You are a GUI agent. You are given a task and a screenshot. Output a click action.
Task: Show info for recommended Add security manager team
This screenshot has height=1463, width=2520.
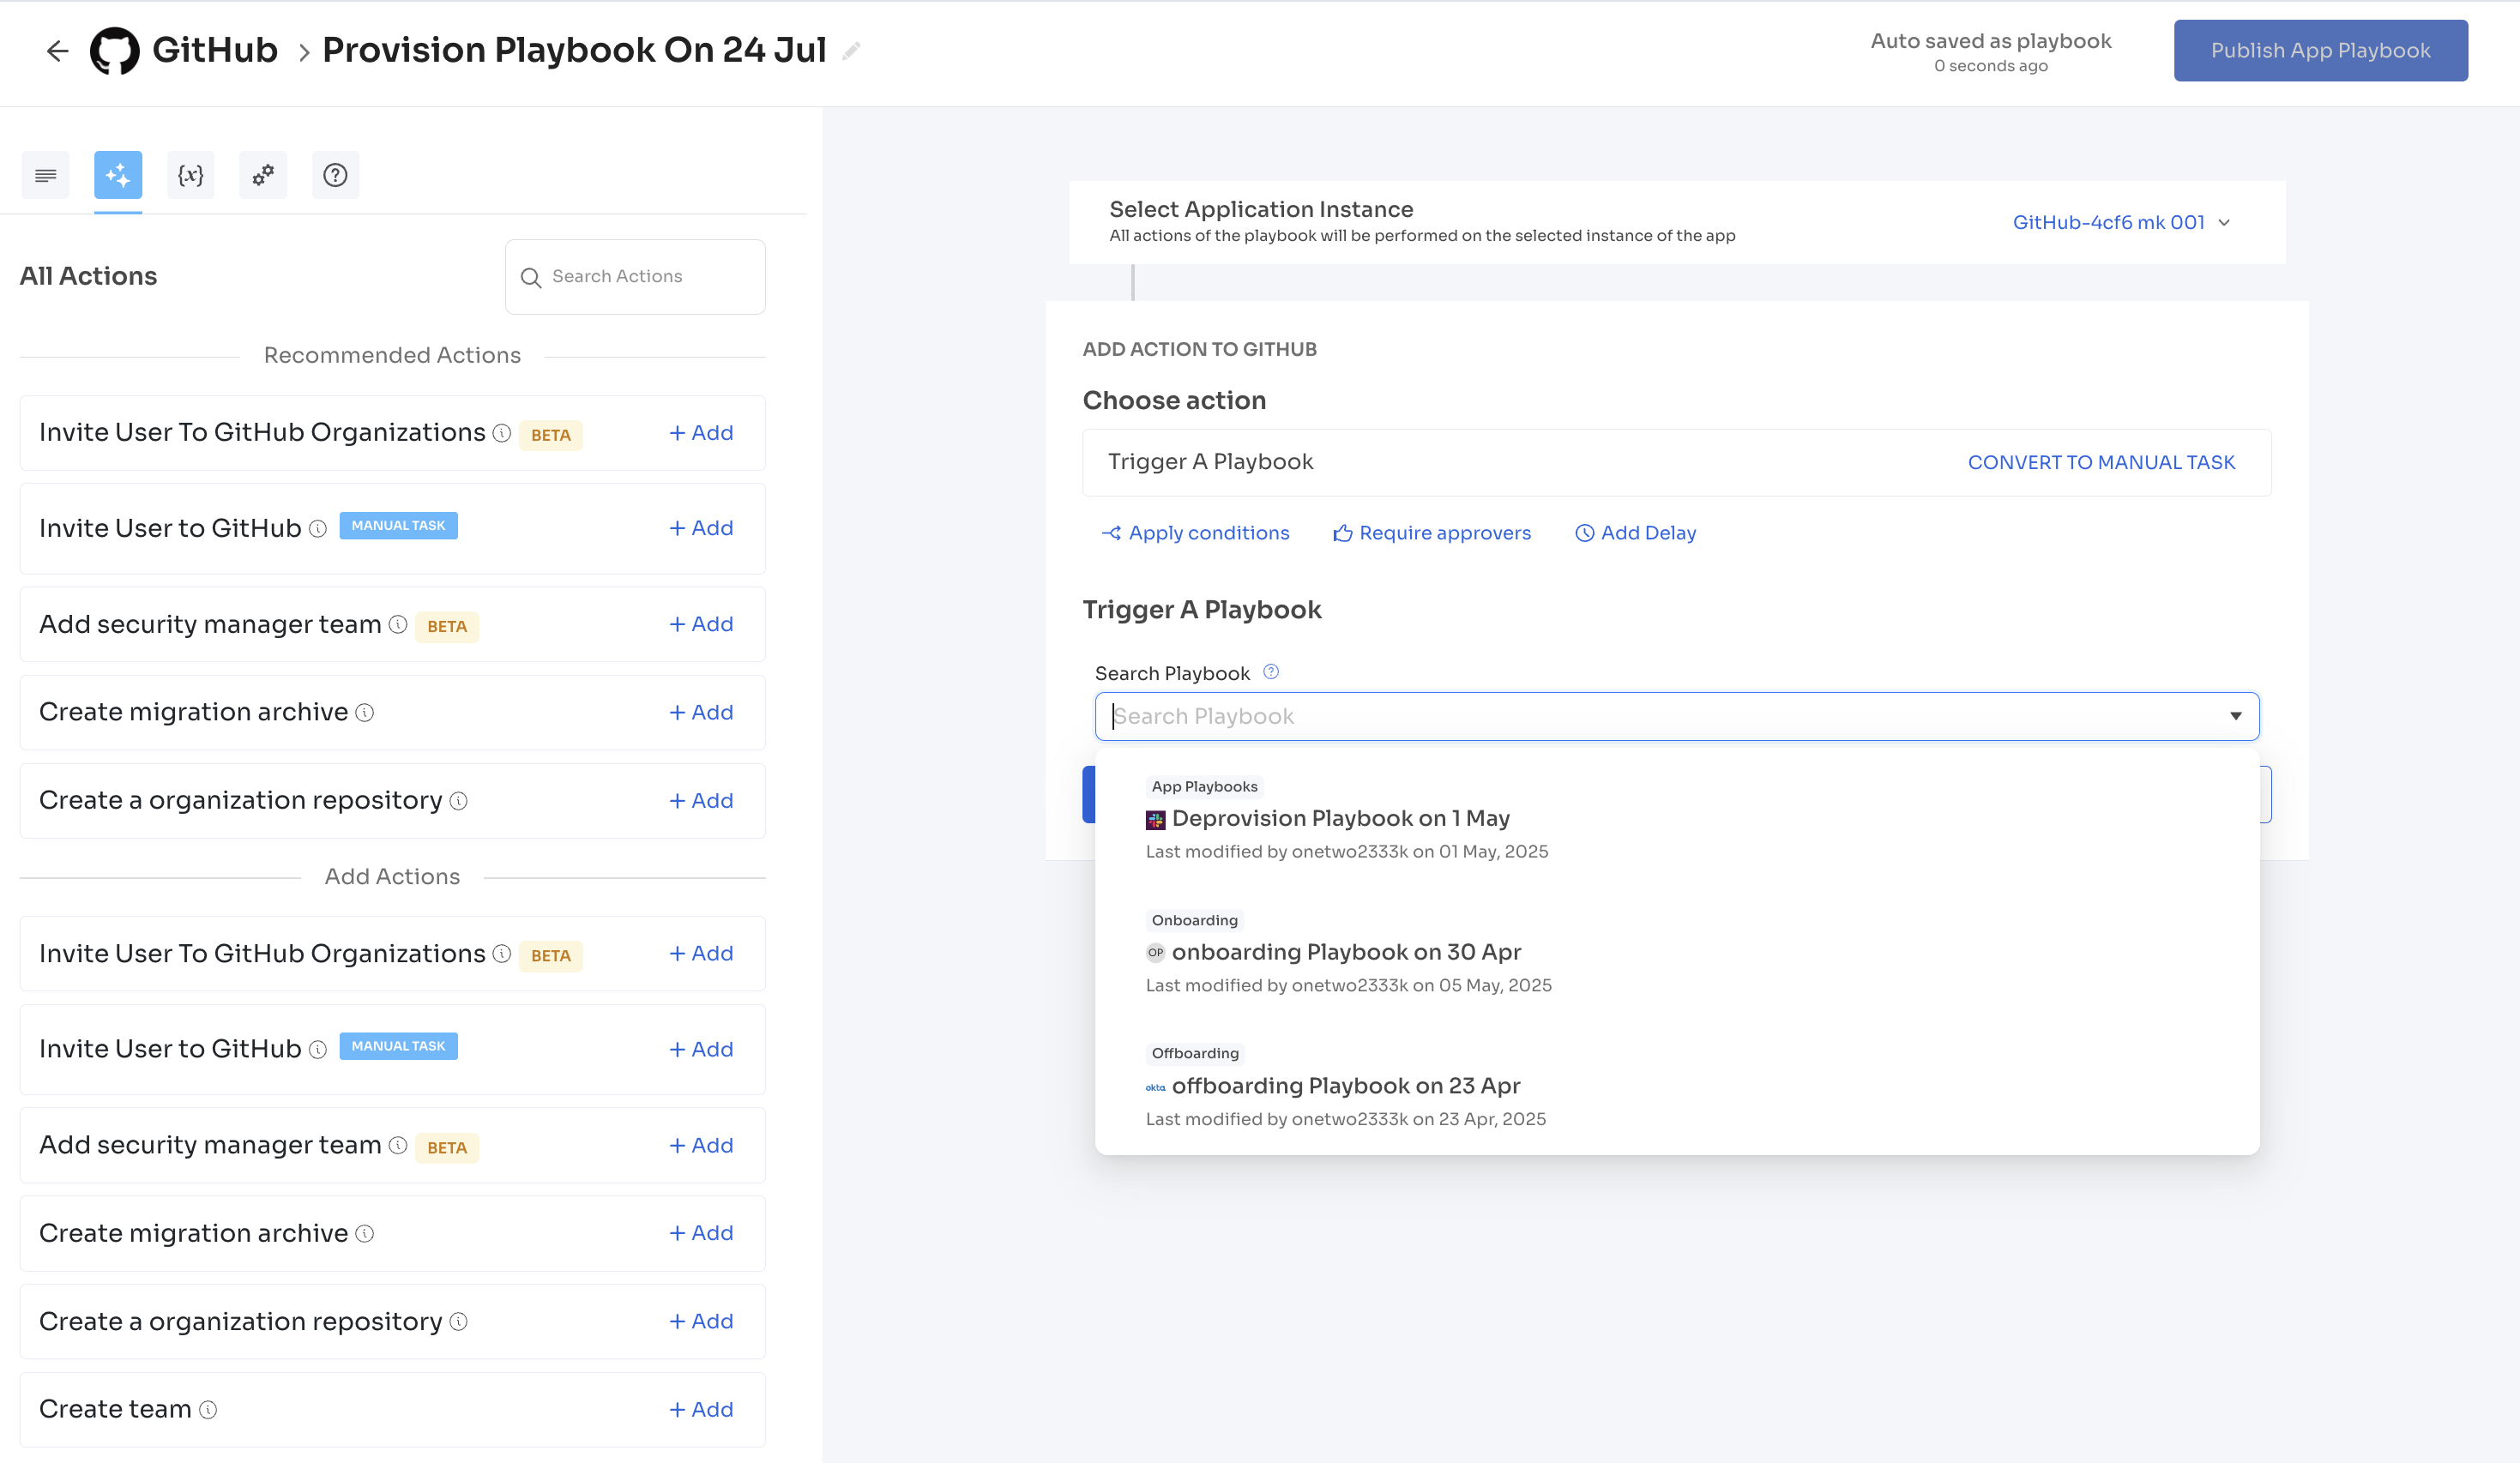[x=398, y=624]
